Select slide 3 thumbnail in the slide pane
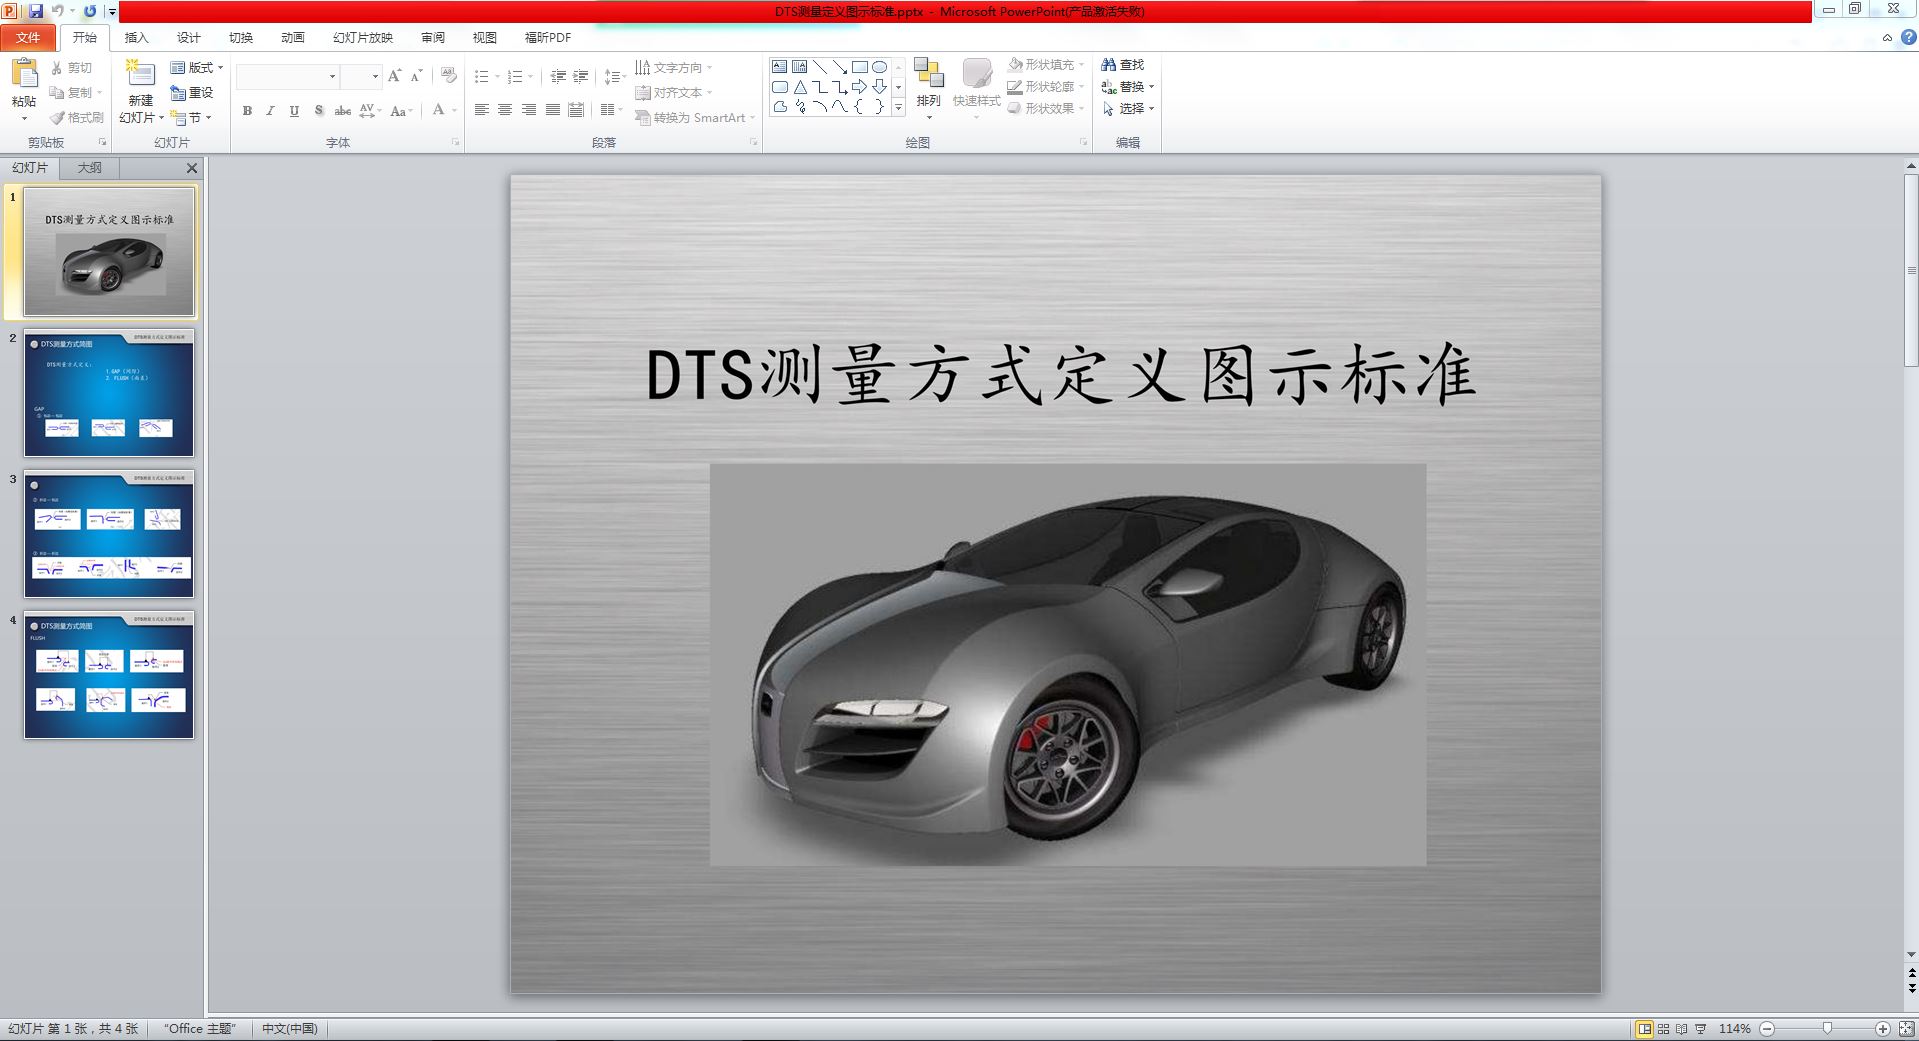1919x1041 pixels. [108, 535]
